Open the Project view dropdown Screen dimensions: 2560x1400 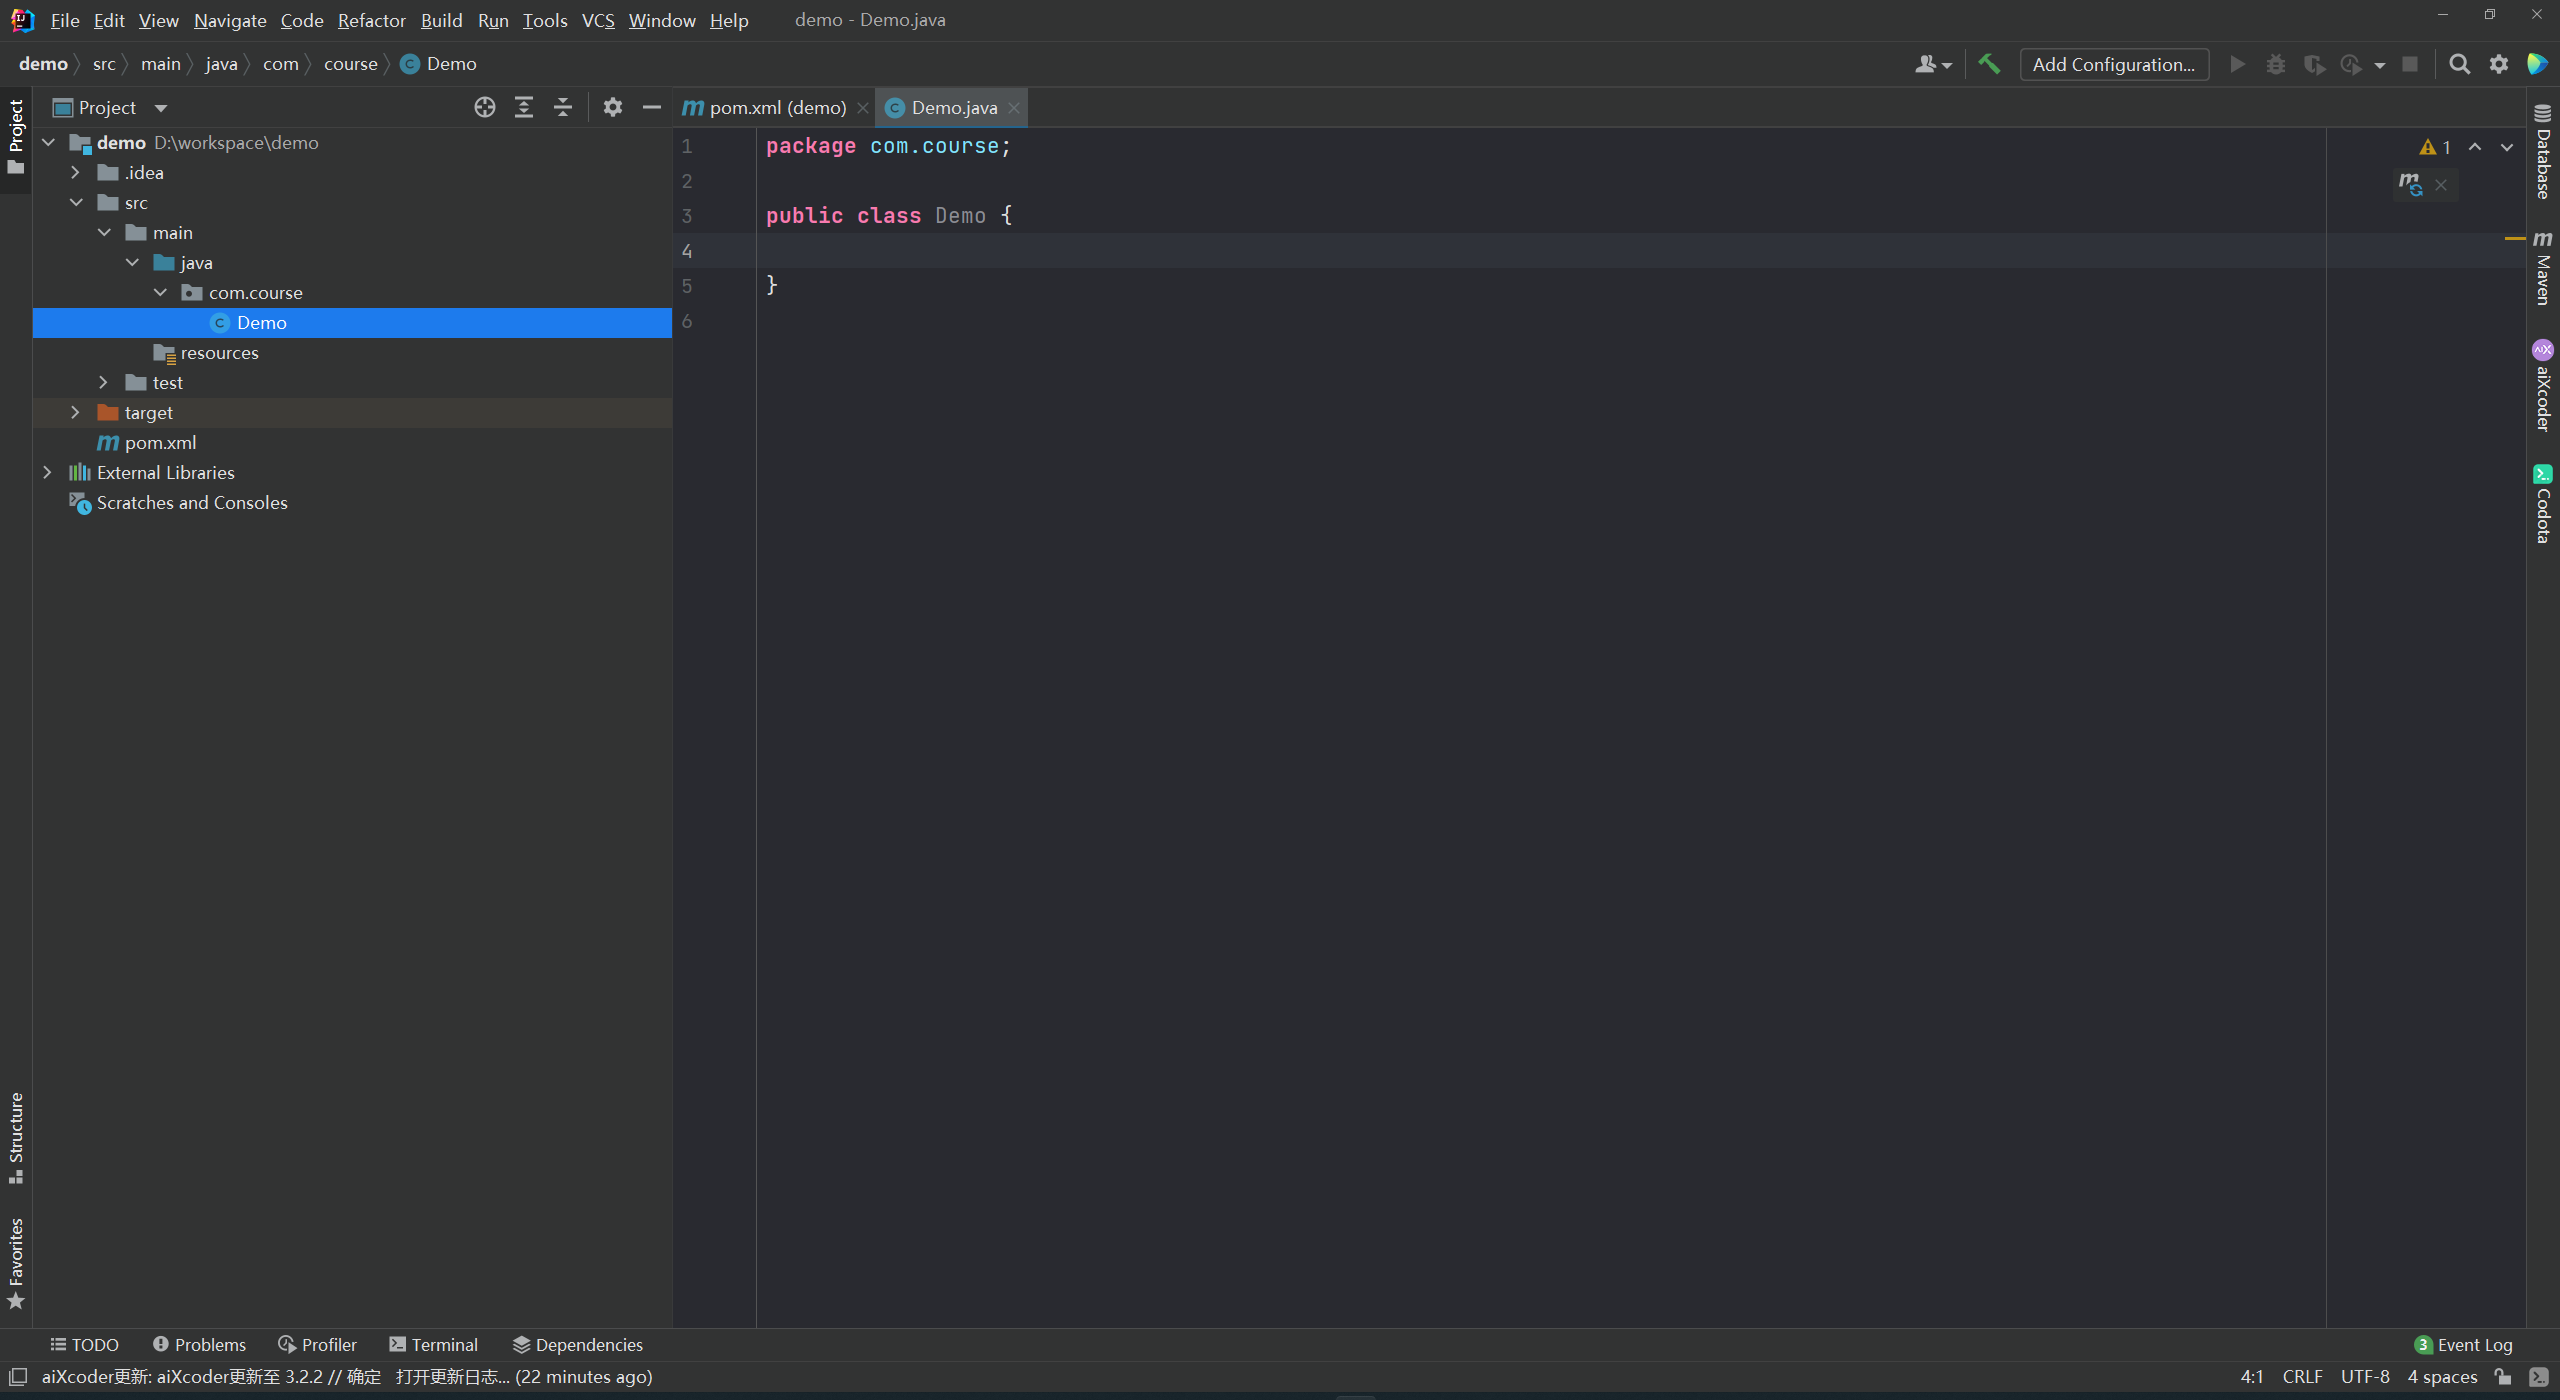[161, 108]
